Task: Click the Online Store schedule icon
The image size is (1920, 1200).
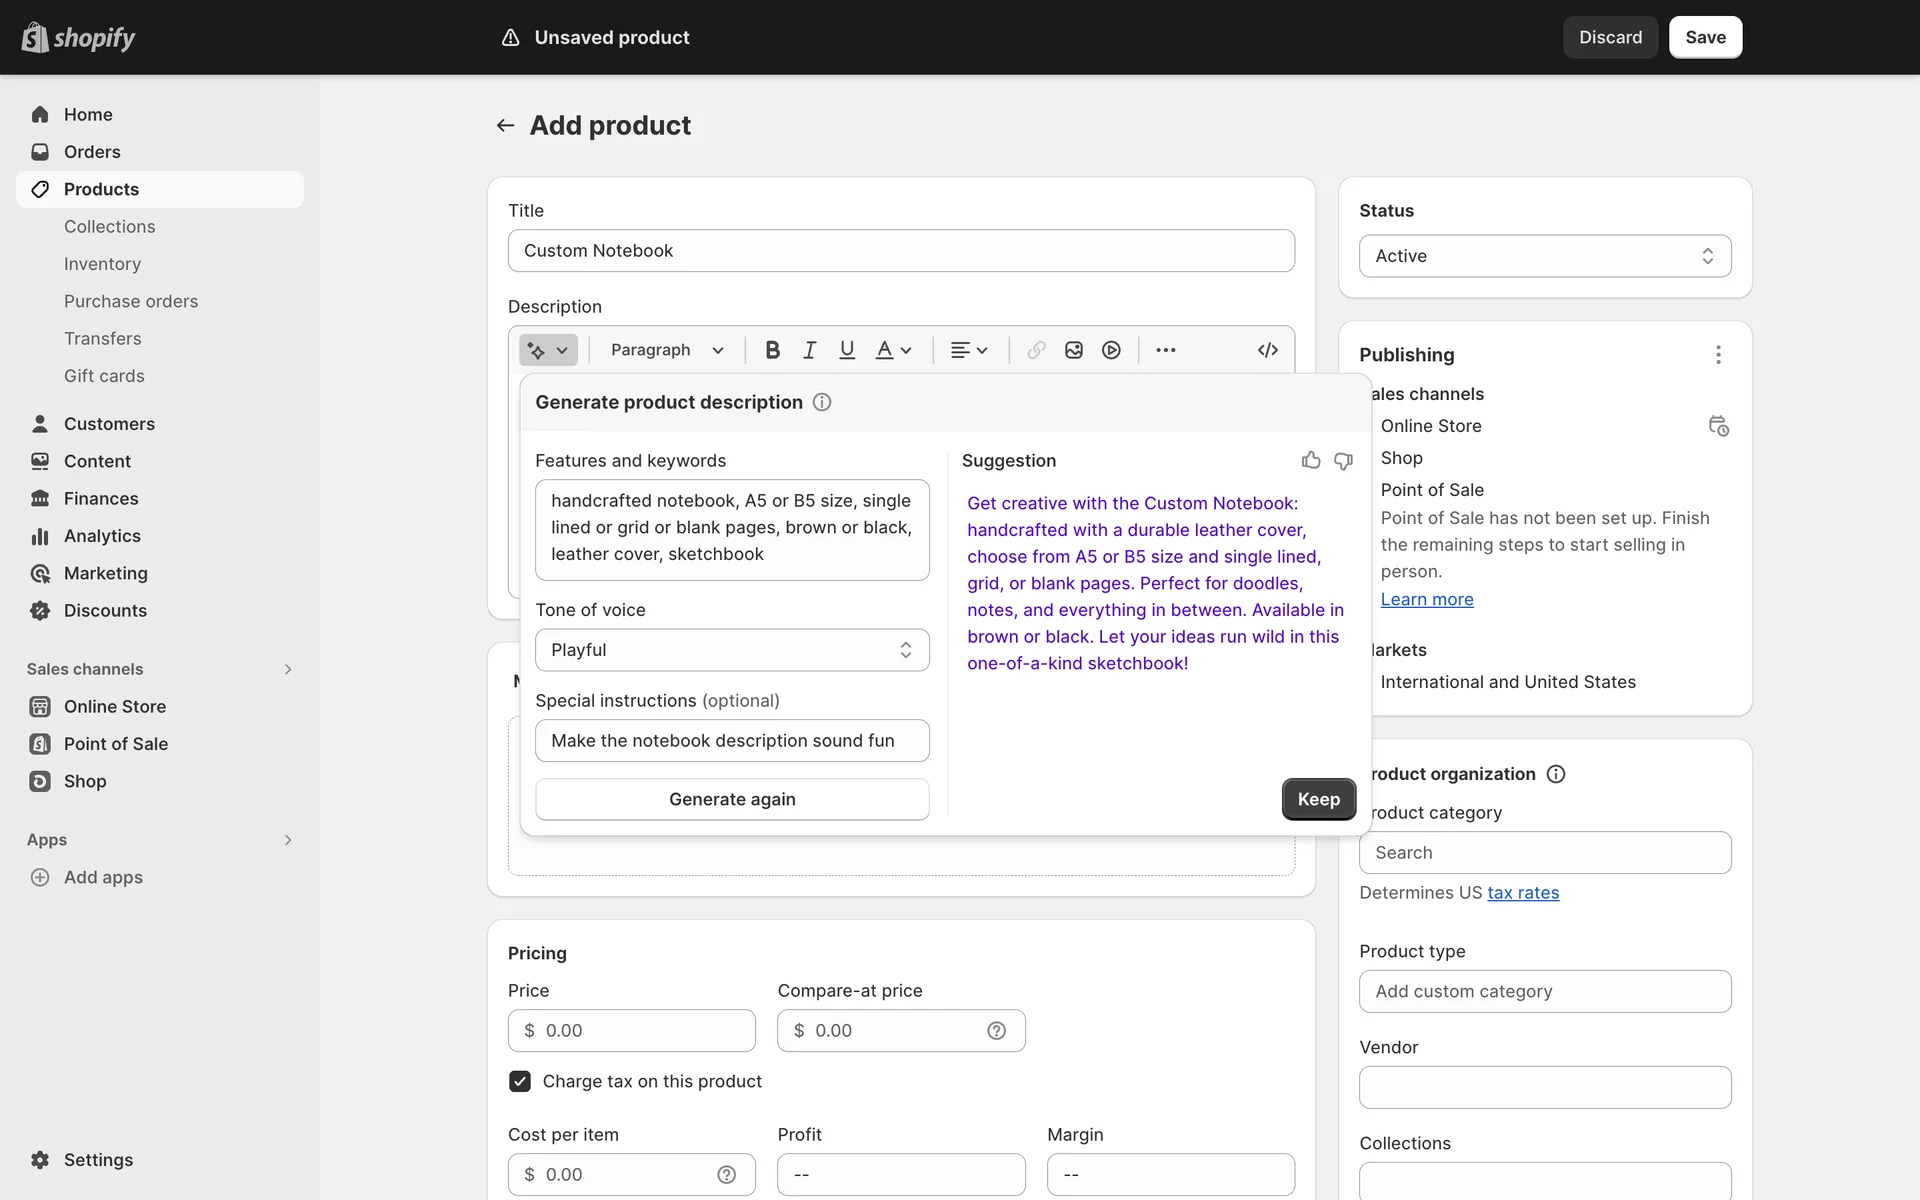Action: click(x=1718, y=426)
